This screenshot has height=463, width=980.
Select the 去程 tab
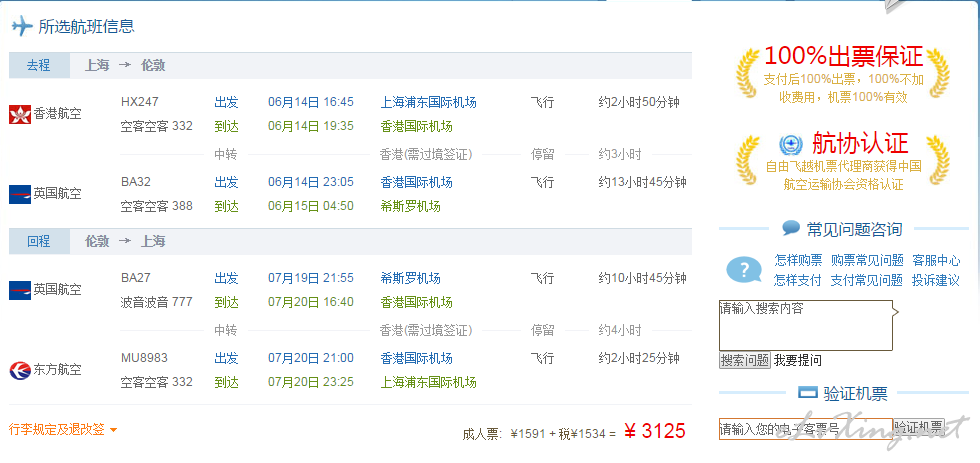[x=39, y=65]
